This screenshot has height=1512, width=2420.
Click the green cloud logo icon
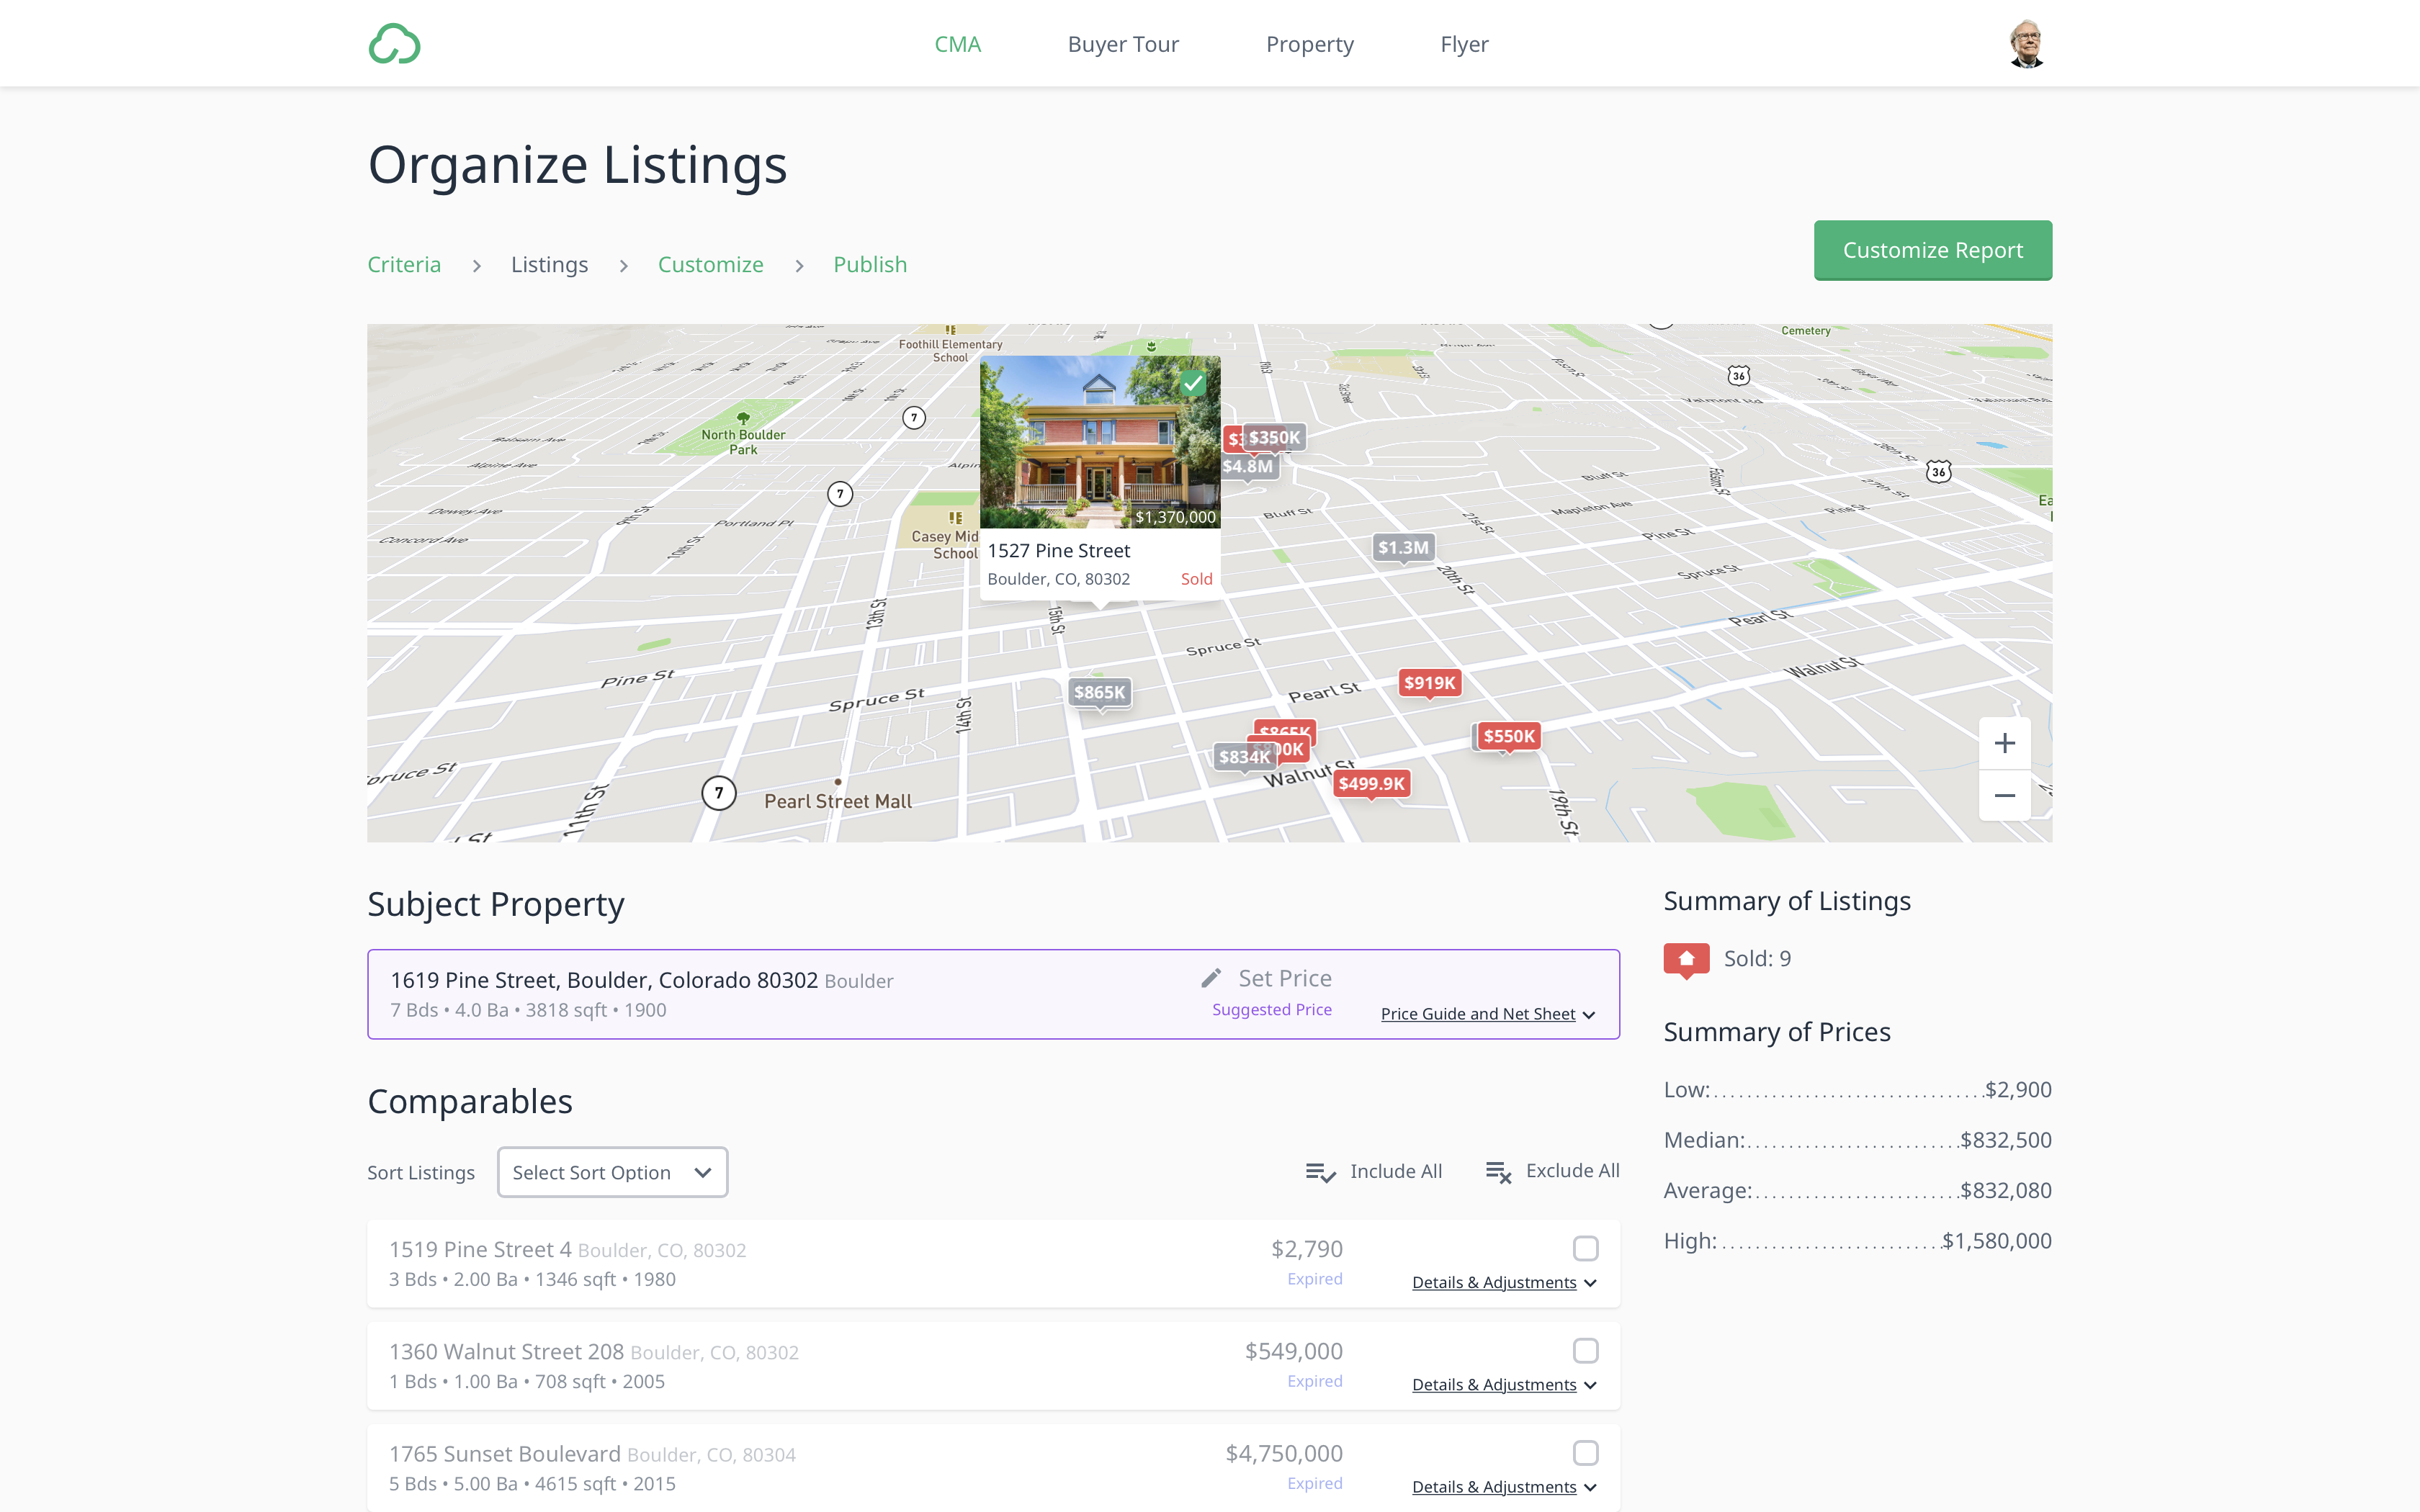394,44
